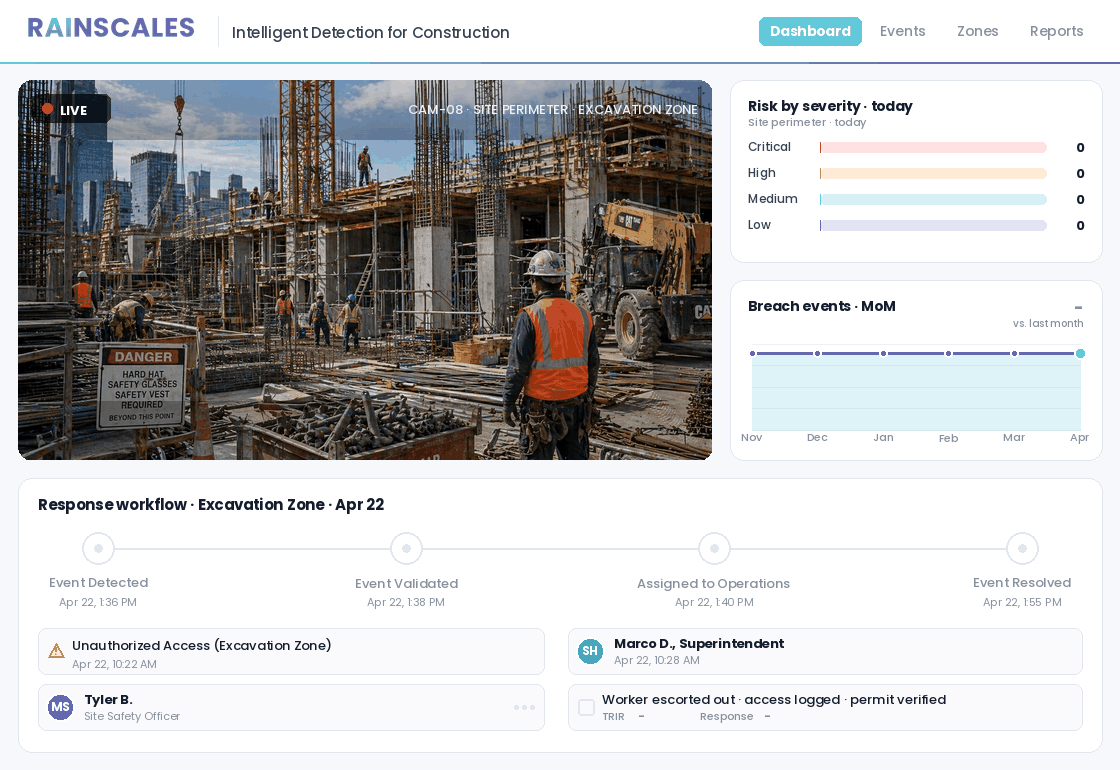
Task: Open details from the CAM-08 camera label
Action: point(553,110)
